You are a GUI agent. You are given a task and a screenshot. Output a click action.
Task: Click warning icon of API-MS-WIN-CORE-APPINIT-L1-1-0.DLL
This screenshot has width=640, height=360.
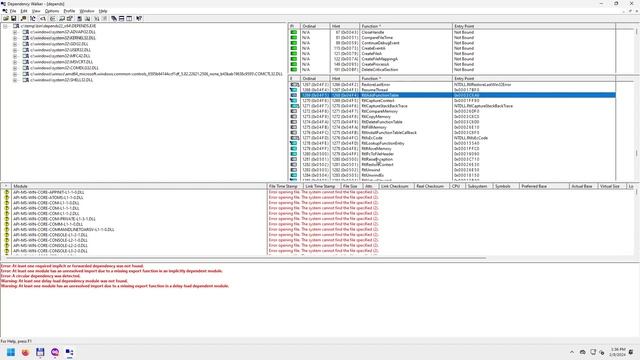pyautogui.click(x=7, y=192)
